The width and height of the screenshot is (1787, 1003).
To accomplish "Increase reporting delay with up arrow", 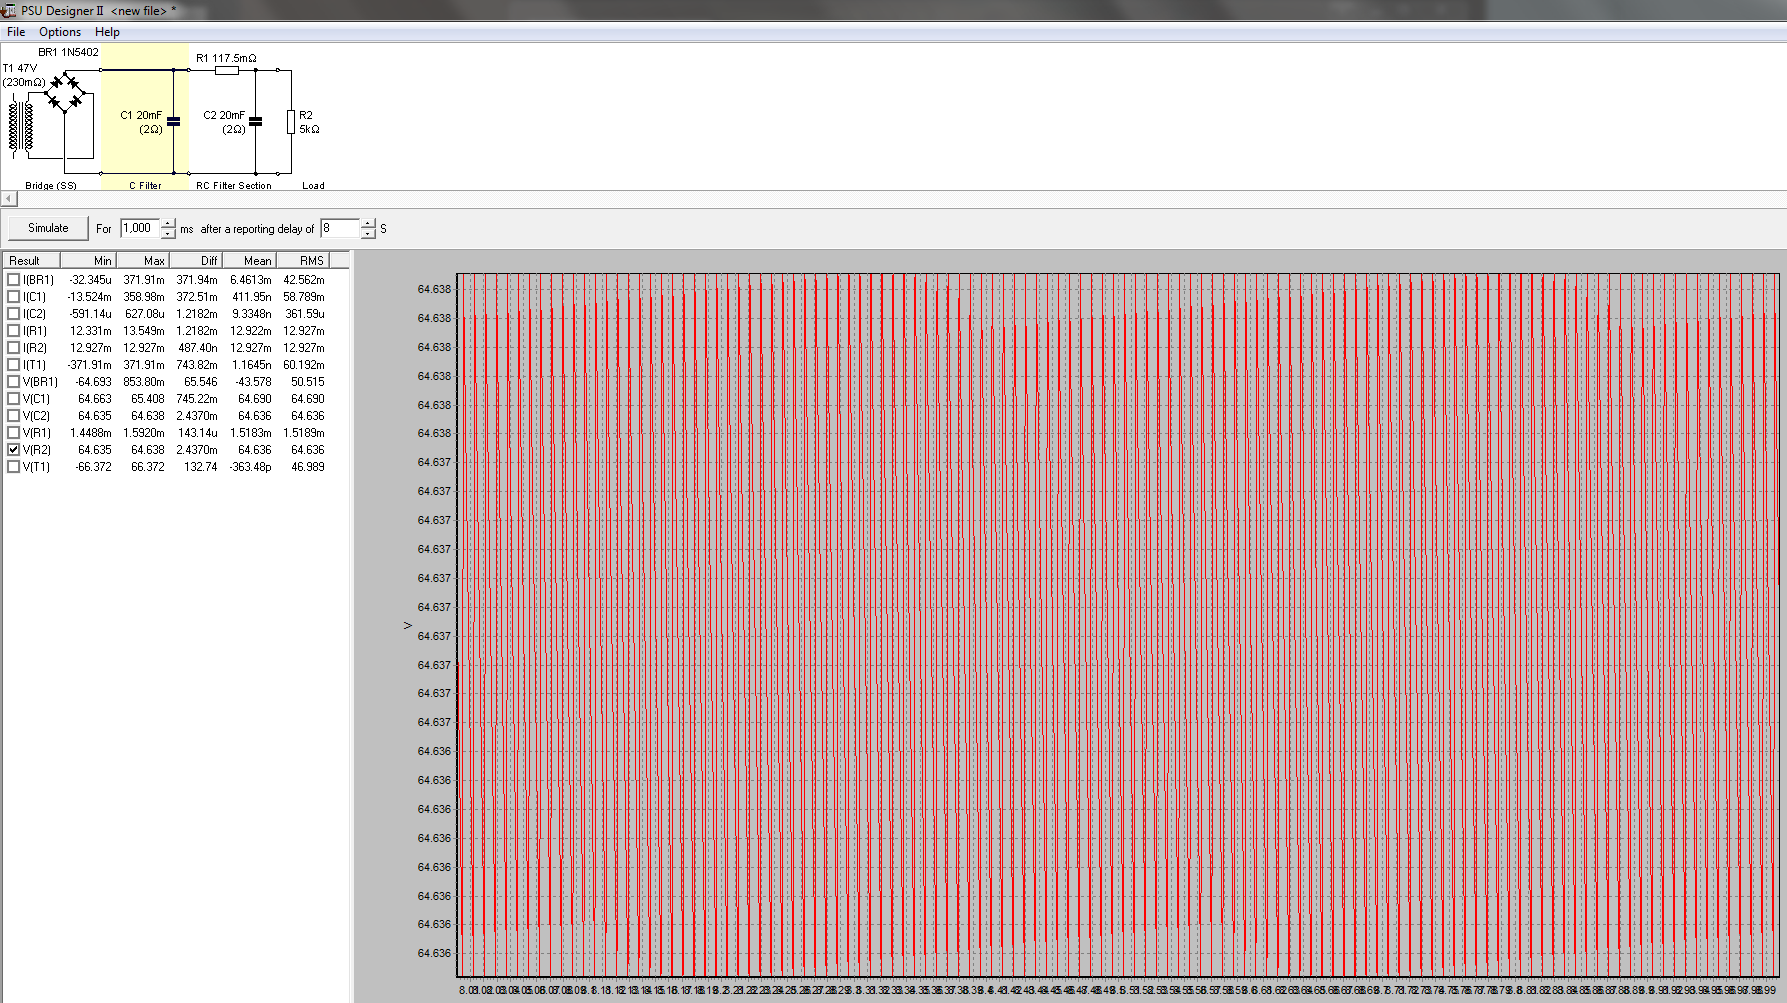I will (368, 223).
